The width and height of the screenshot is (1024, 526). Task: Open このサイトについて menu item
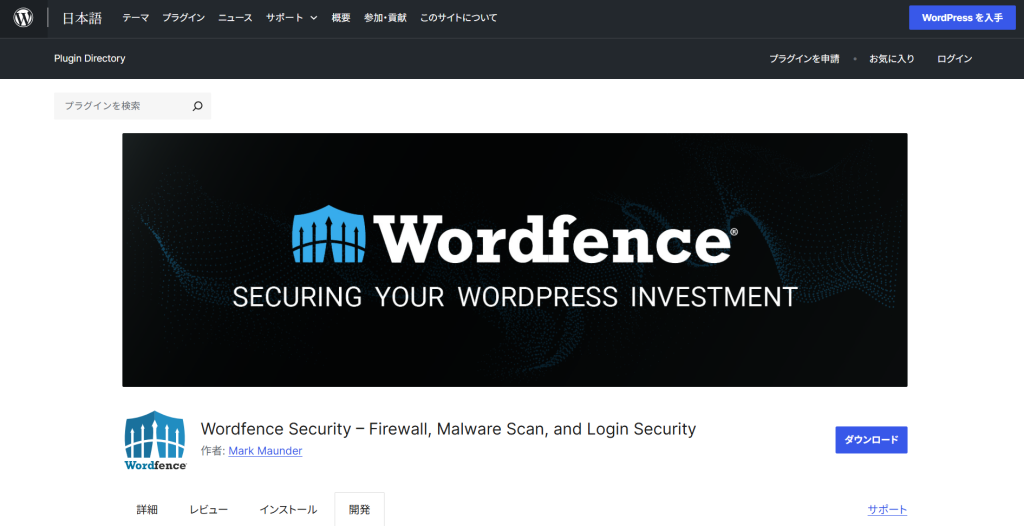coord(458,18)
